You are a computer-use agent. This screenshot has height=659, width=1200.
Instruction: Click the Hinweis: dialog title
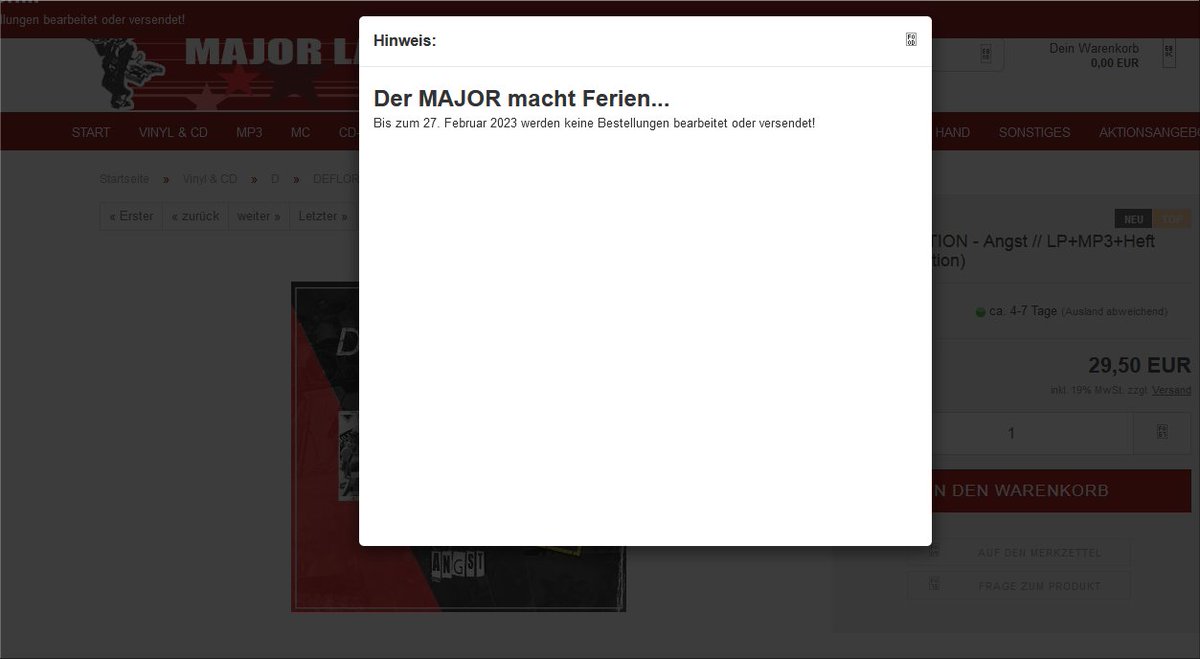[x=404, y=41]
